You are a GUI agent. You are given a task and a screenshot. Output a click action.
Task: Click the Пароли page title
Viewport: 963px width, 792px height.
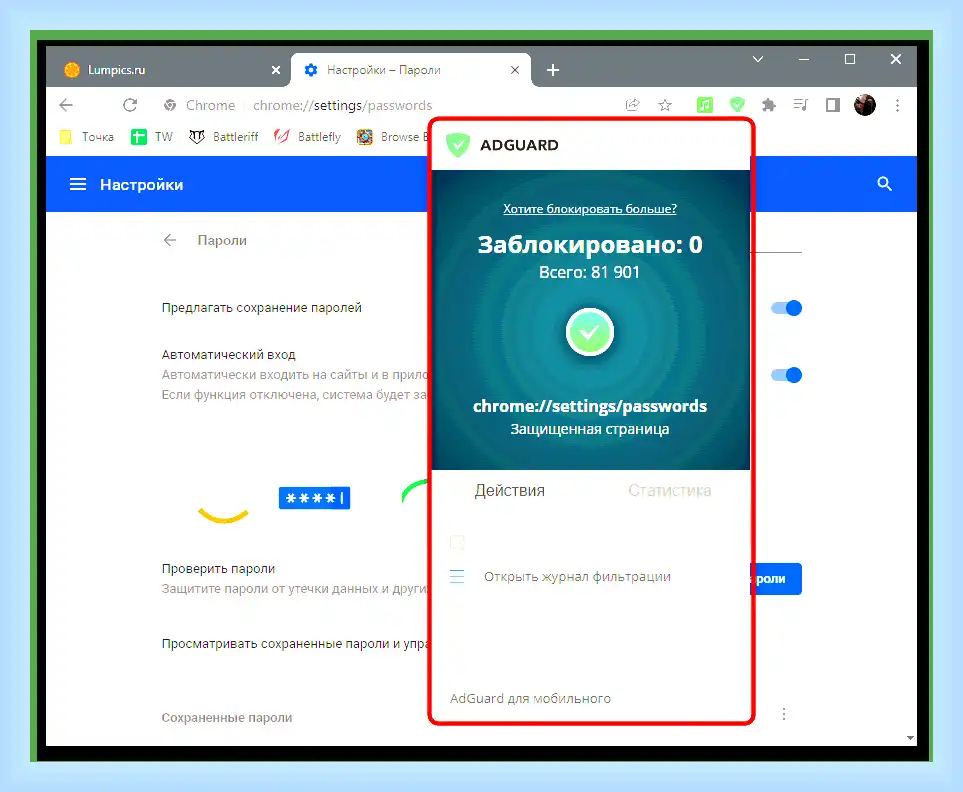point(222,240)
